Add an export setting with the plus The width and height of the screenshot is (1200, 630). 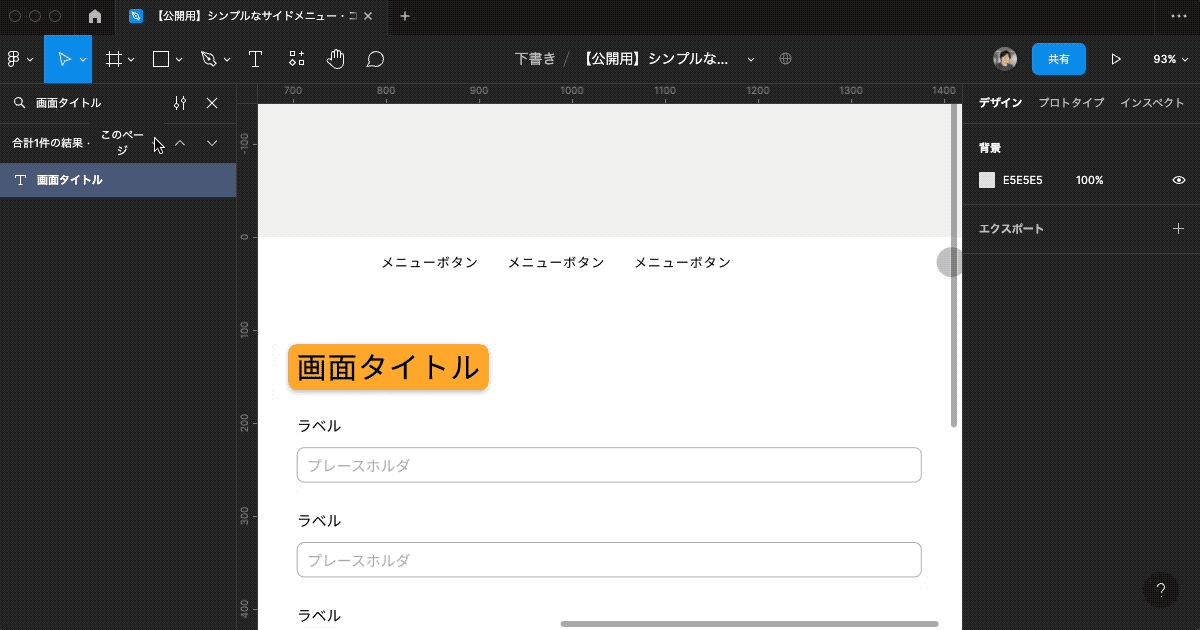[1180, 229]
